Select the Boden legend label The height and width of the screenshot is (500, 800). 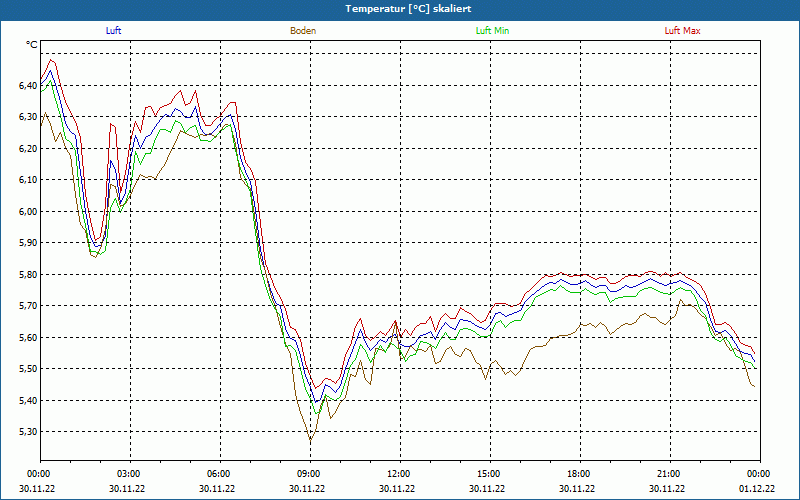coord(303,31)
